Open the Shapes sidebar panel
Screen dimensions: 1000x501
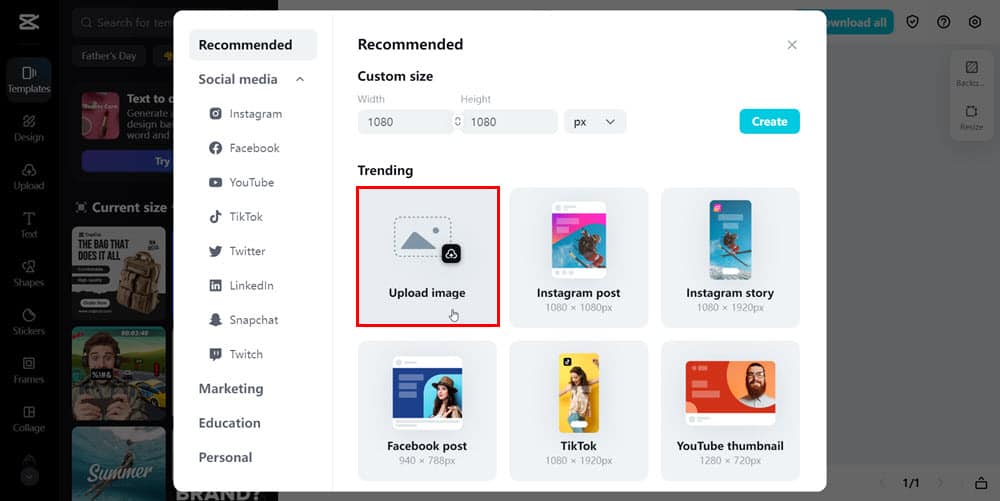[x=29, y=273]
